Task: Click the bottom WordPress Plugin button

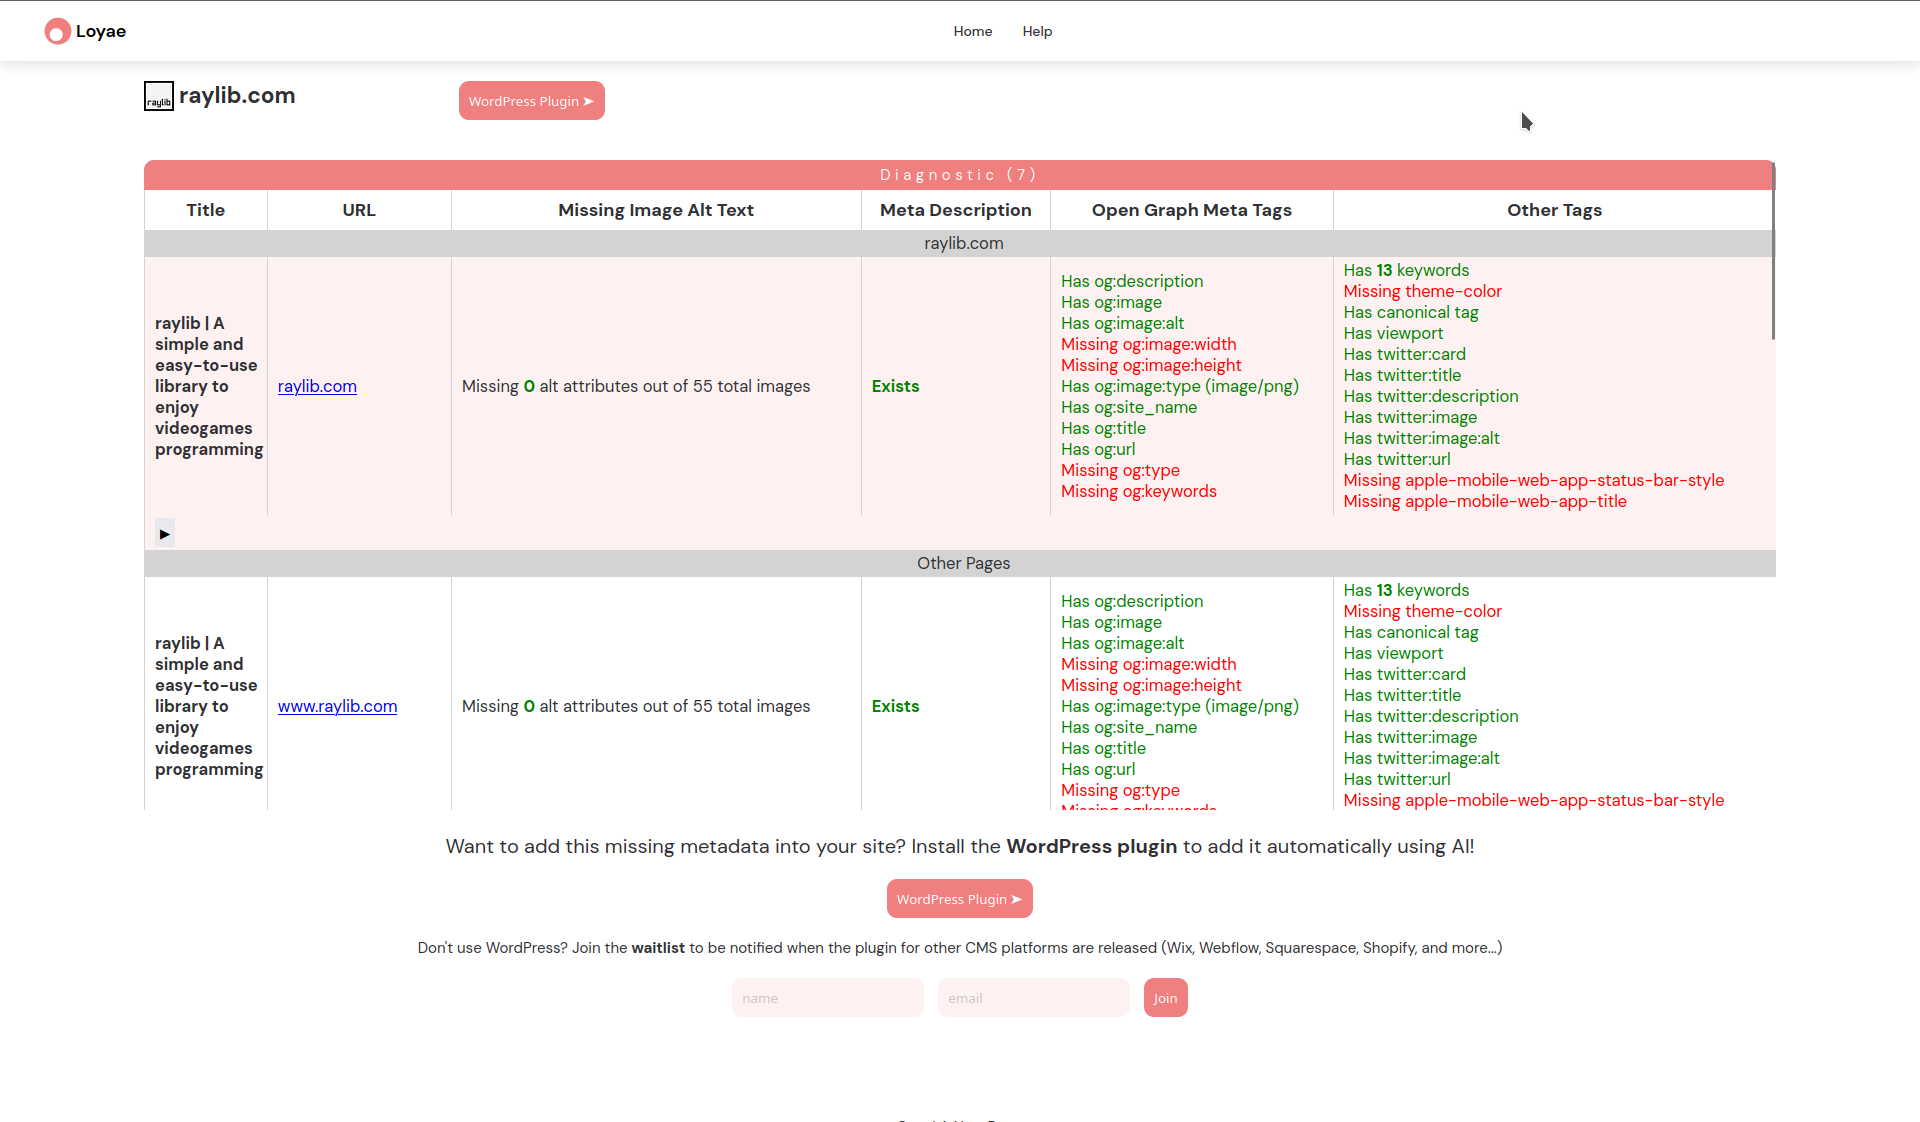Action: pyautogui.click(x=960, y=899)
